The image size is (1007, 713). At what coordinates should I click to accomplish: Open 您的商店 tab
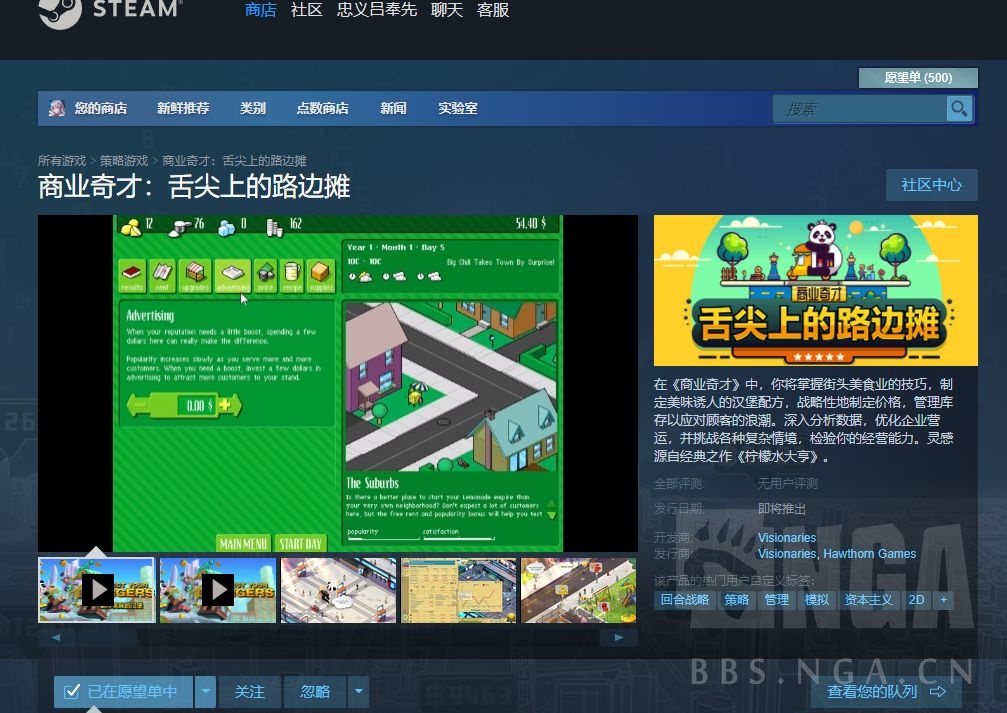tap(100, 108)
